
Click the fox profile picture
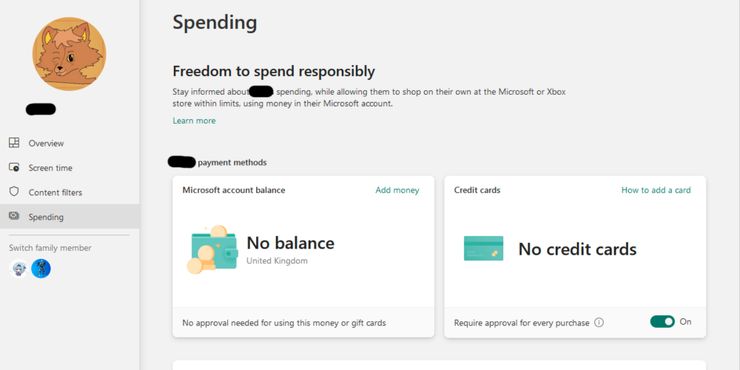[69, 54]
